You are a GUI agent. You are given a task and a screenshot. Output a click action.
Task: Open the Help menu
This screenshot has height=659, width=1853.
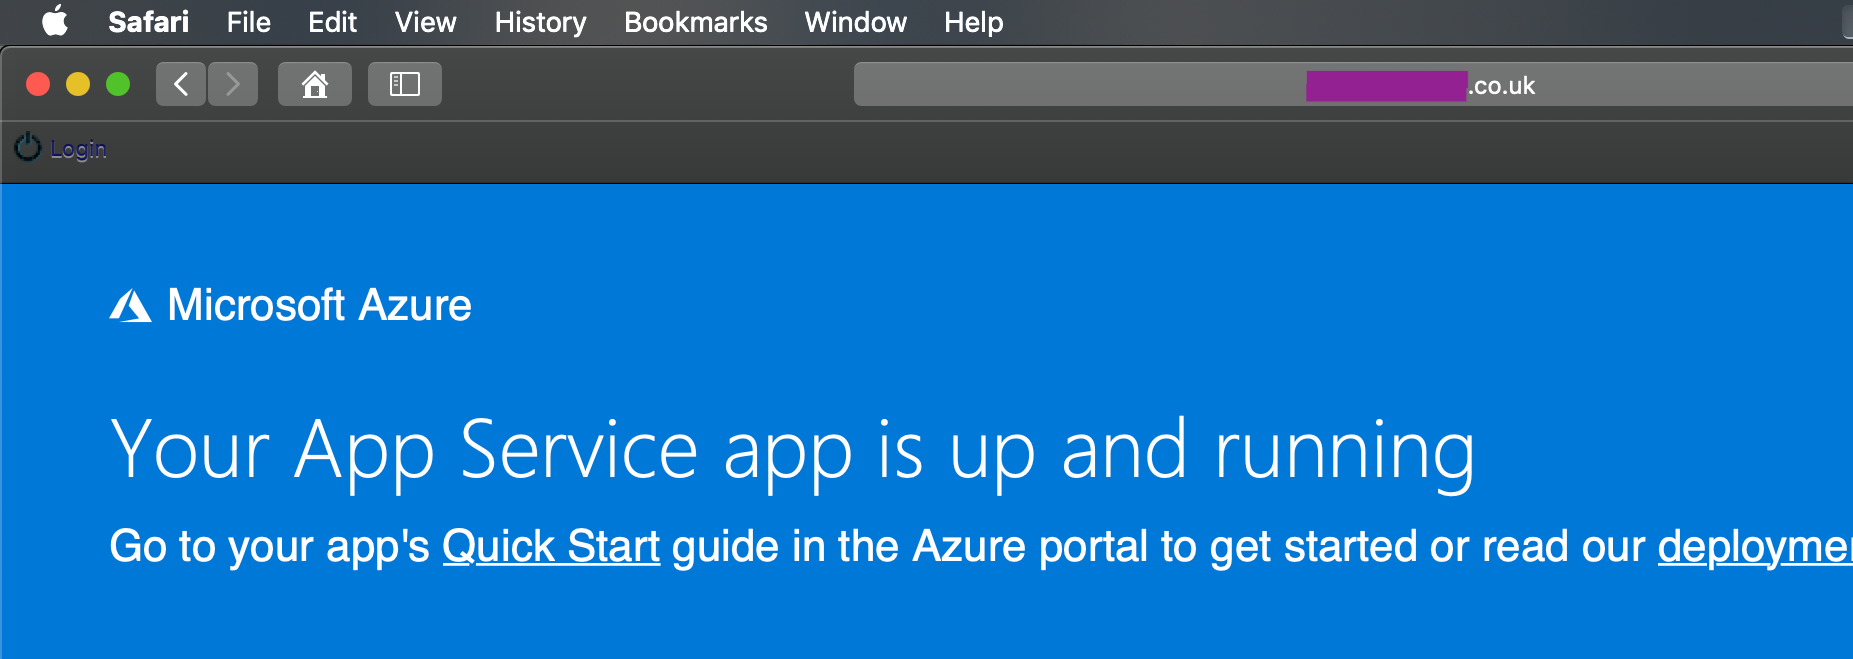[973, 22]
